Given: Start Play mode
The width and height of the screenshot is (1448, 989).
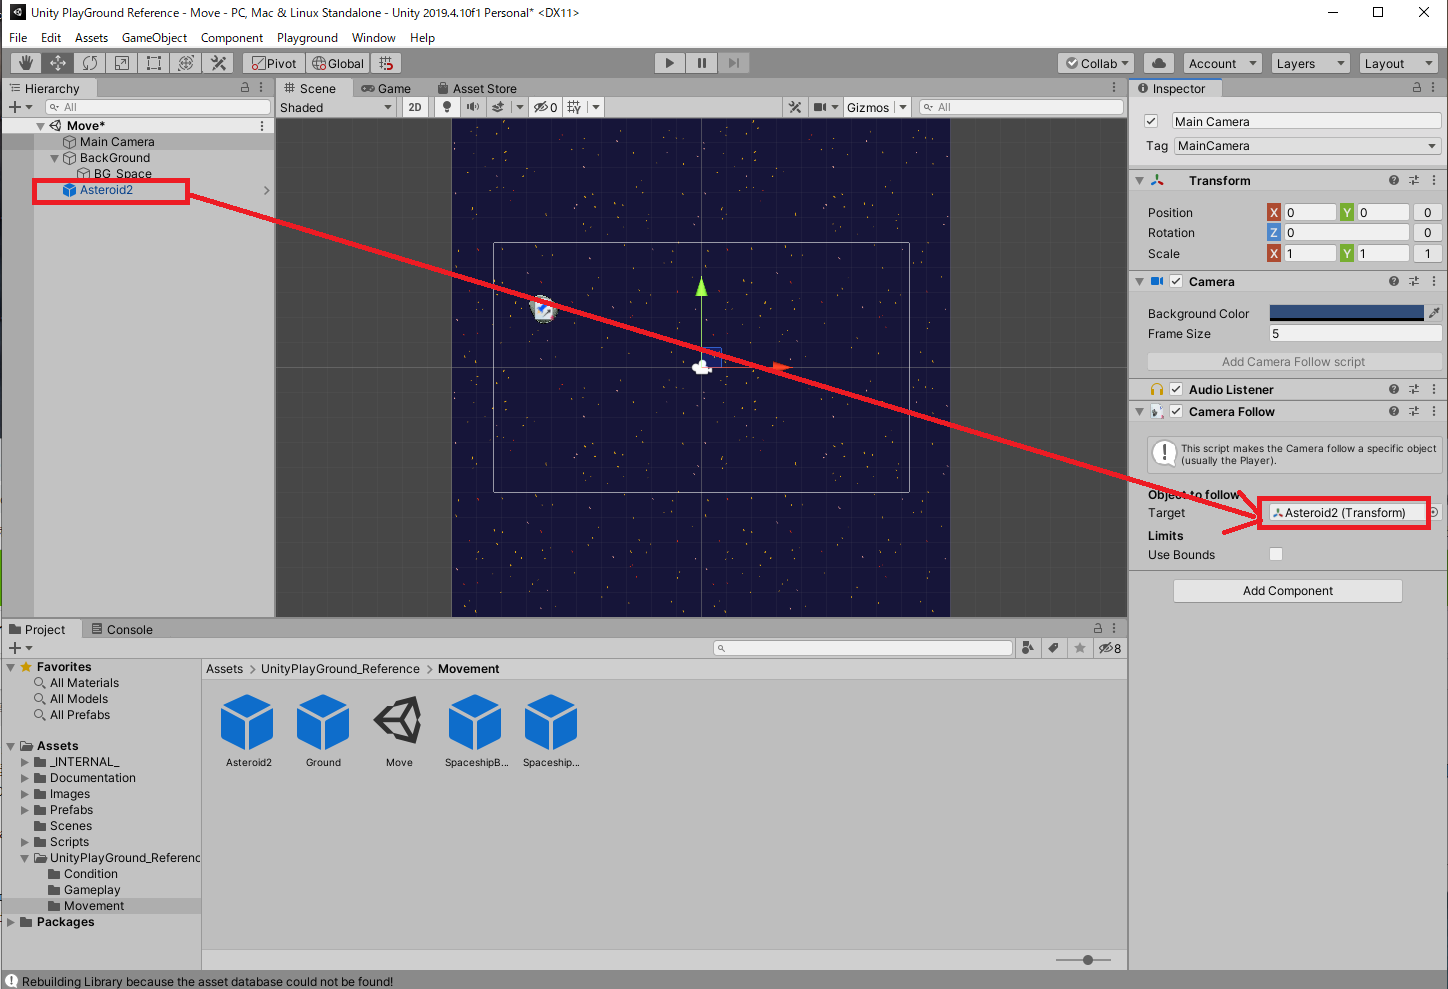Looking at the screenshot, I should tap(670, 63).
